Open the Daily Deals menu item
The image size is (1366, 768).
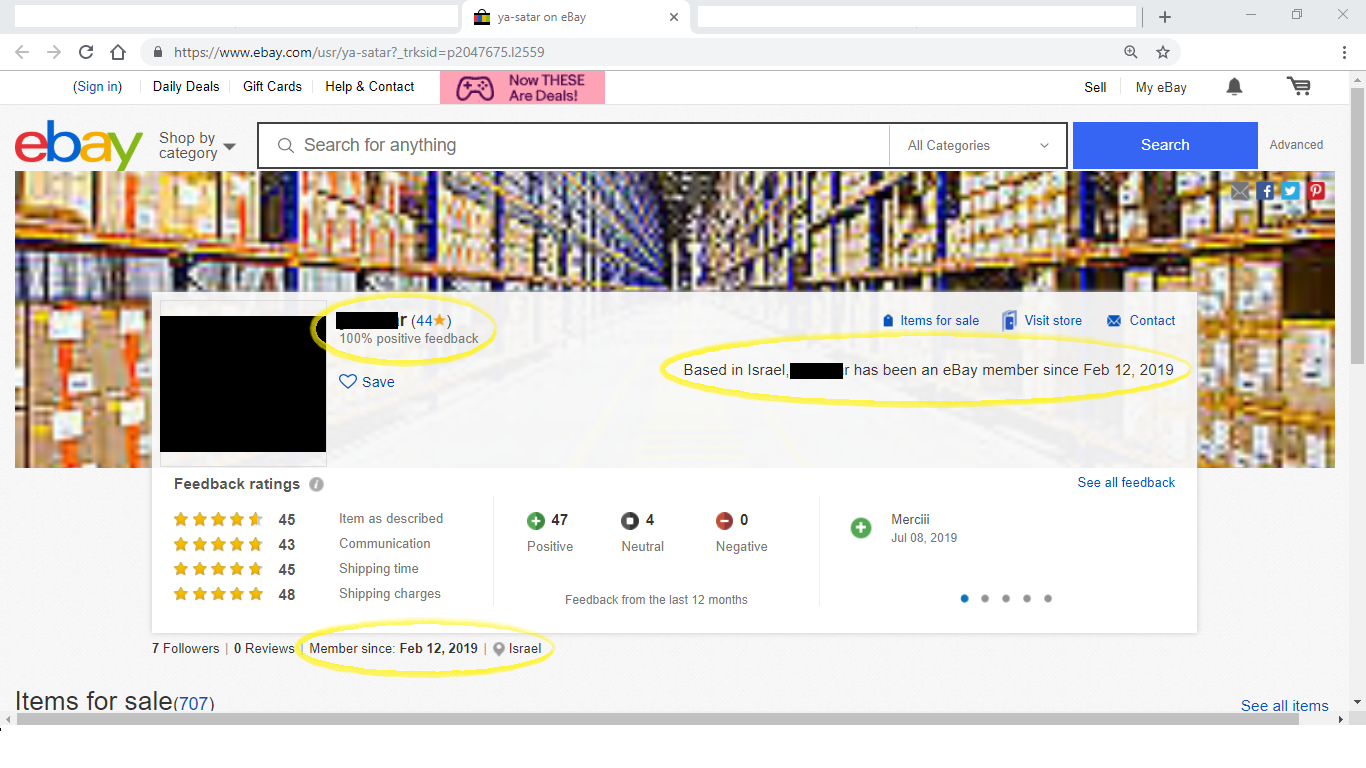coord(186,87)
